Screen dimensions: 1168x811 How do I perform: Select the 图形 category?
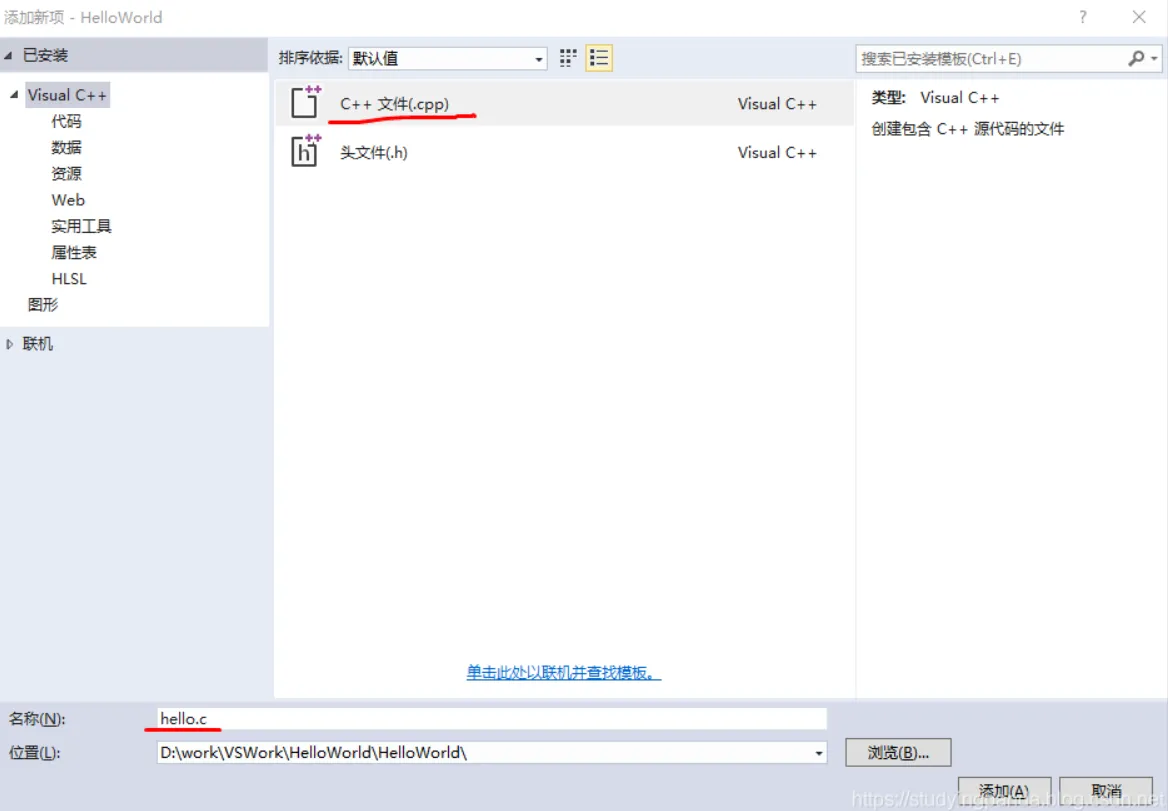42,305
